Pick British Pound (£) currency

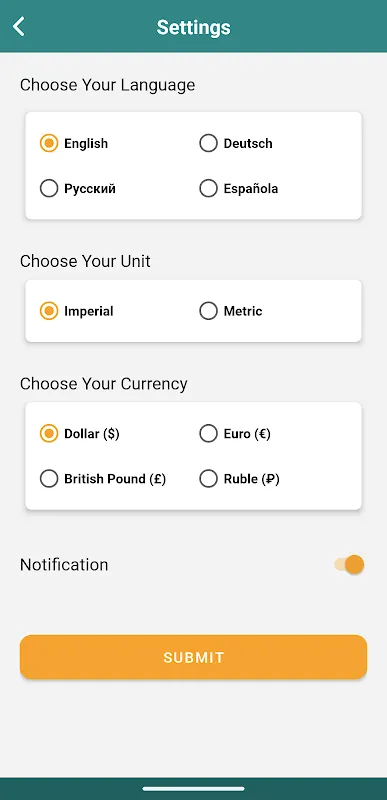49,479
